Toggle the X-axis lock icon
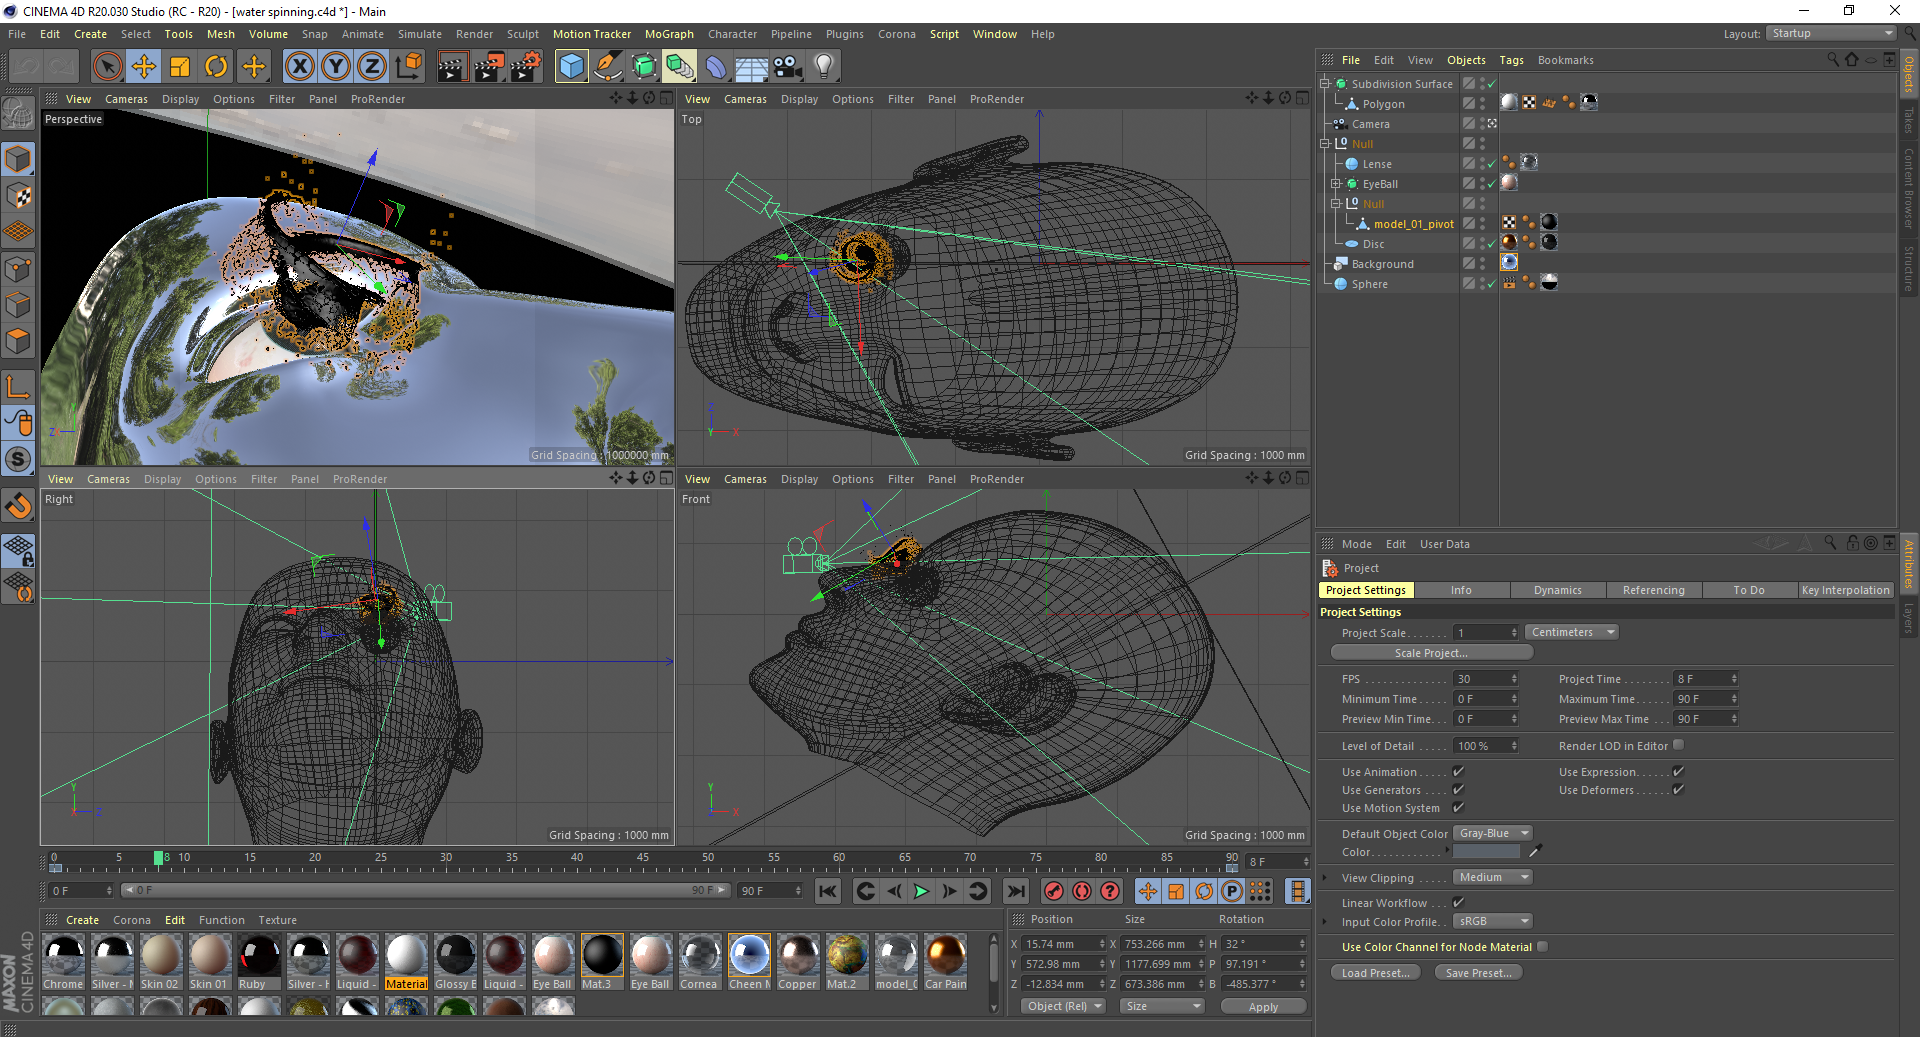 pos(299,67)
